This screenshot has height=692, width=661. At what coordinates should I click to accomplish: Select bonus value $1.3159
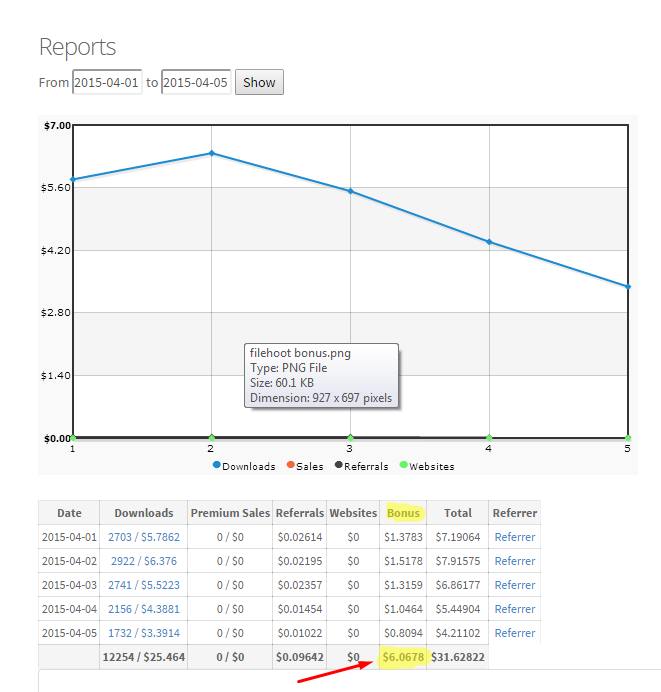403,585
